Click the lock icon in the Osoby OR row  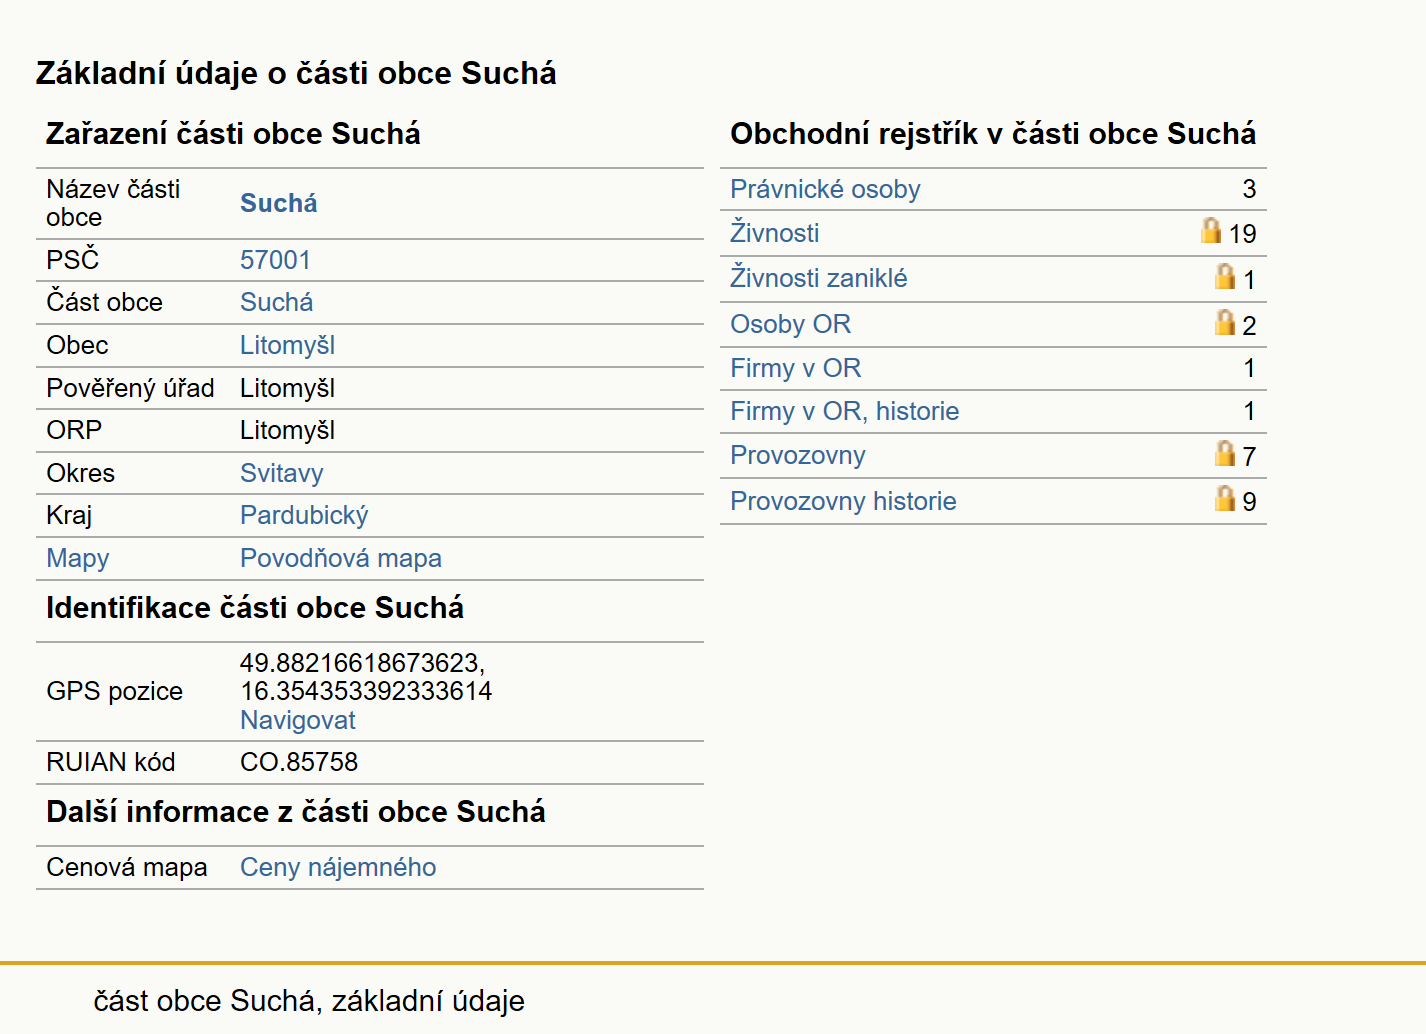pos(1225,322)
